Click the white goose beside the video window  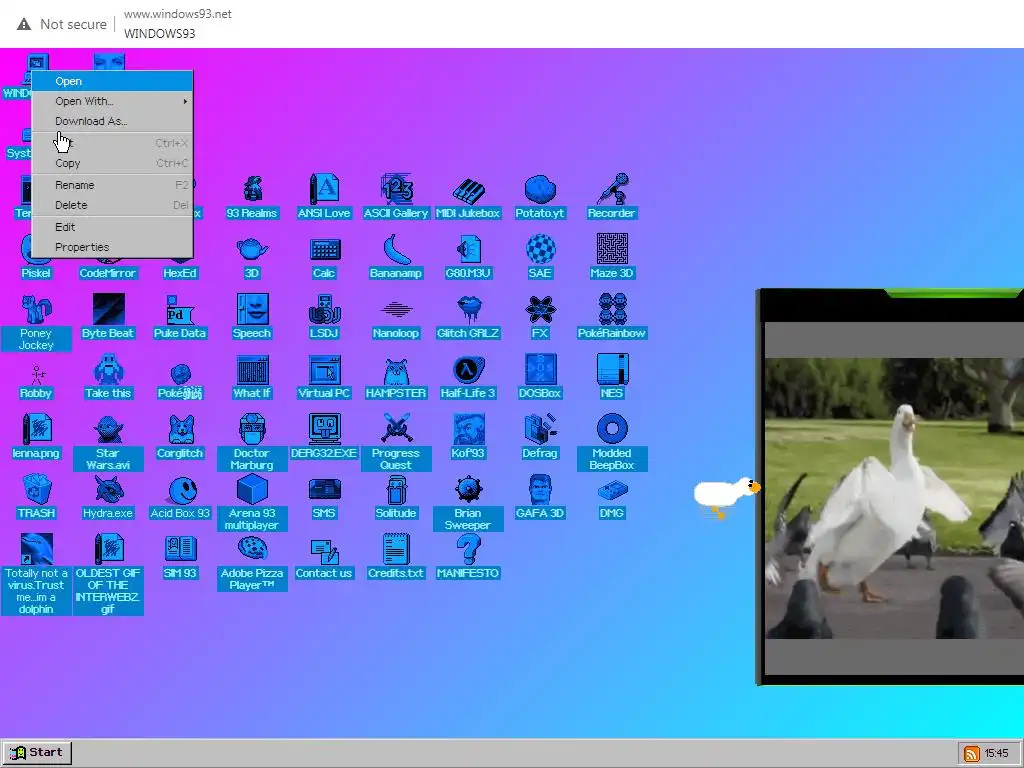727,496
